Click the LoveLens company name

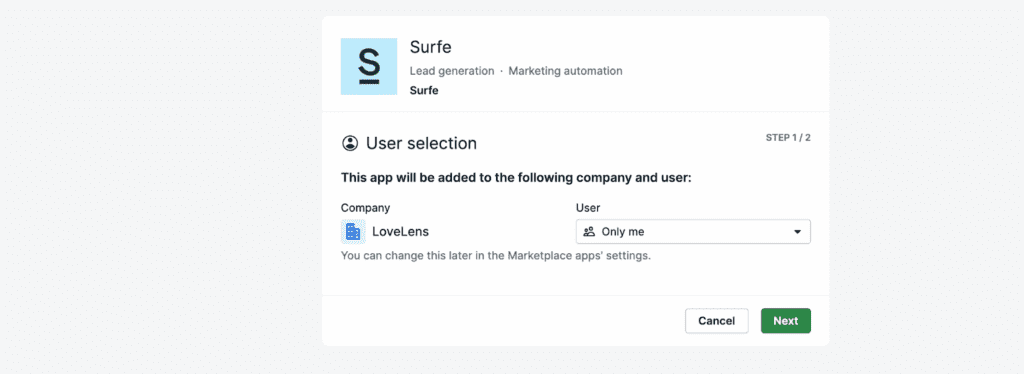400,231
